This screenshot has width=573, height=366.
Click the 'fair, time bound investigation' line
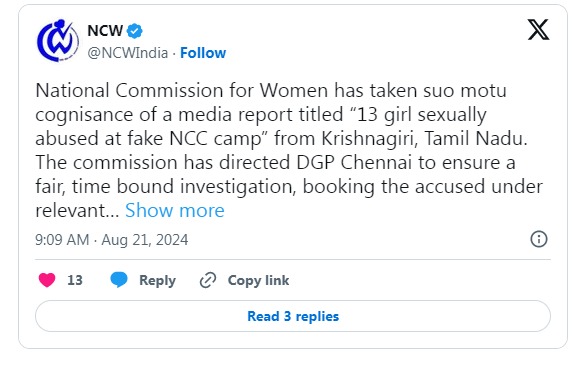tap(289, 187)
